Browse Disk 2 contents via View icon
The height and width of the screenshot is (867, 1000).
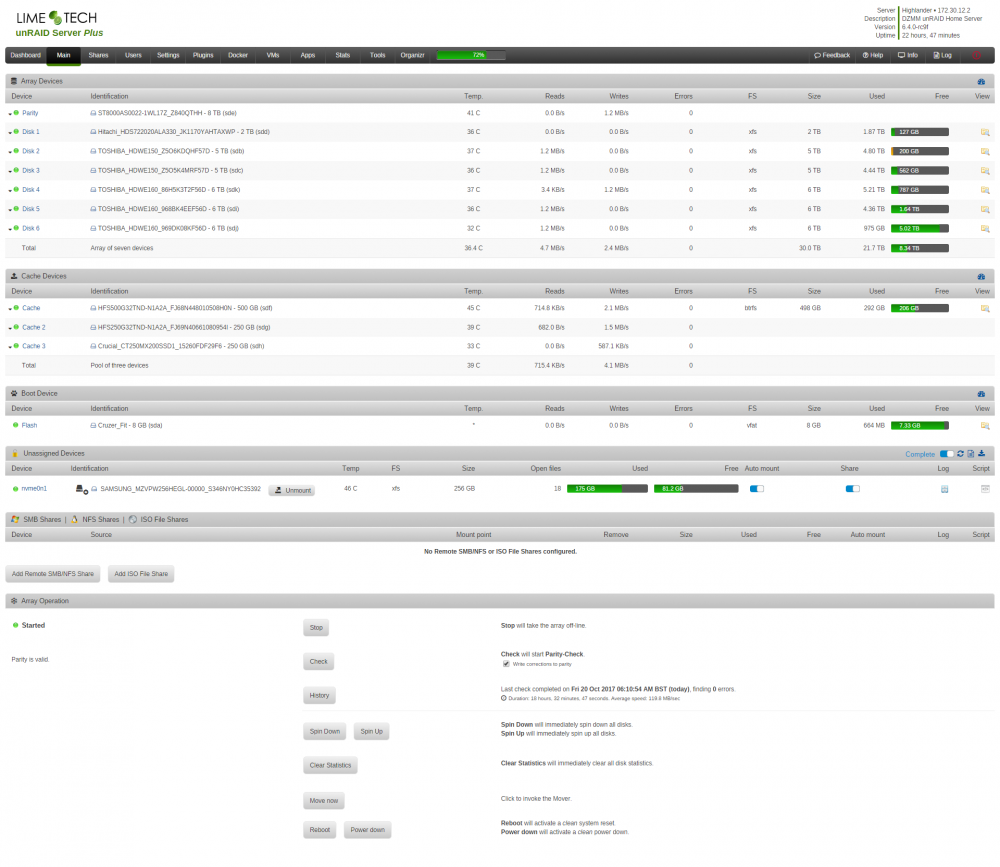pyautogui.click(x=985, y=152)
